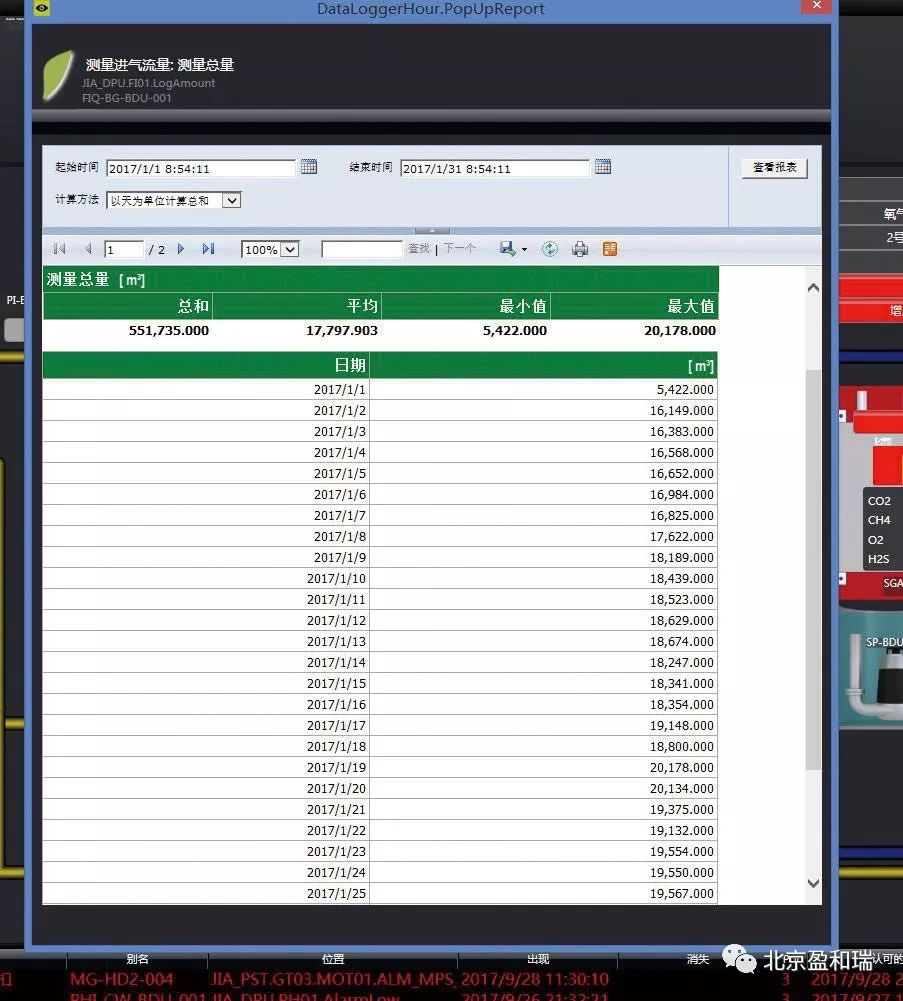The width and height of the screenshot is (903, 1001).
Task: Open the start time calendar picker
Action: point(309,167)
